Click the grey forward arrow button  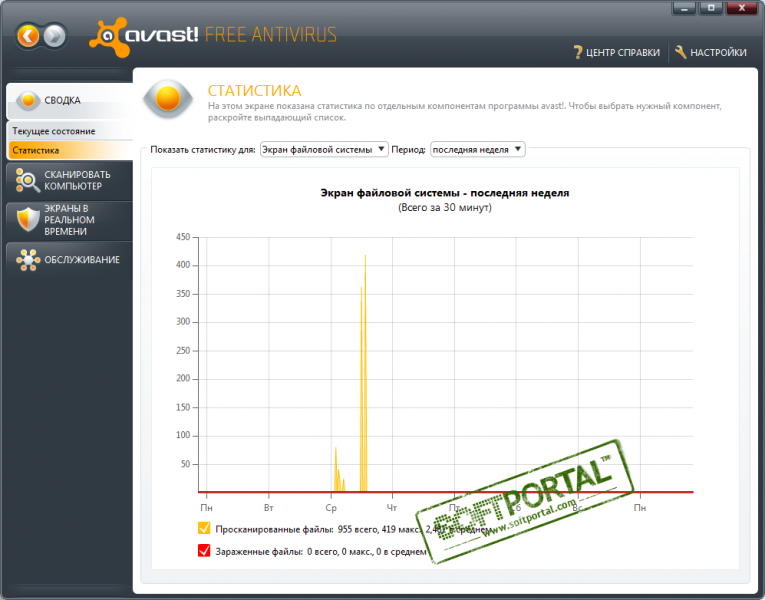point(55,36)
